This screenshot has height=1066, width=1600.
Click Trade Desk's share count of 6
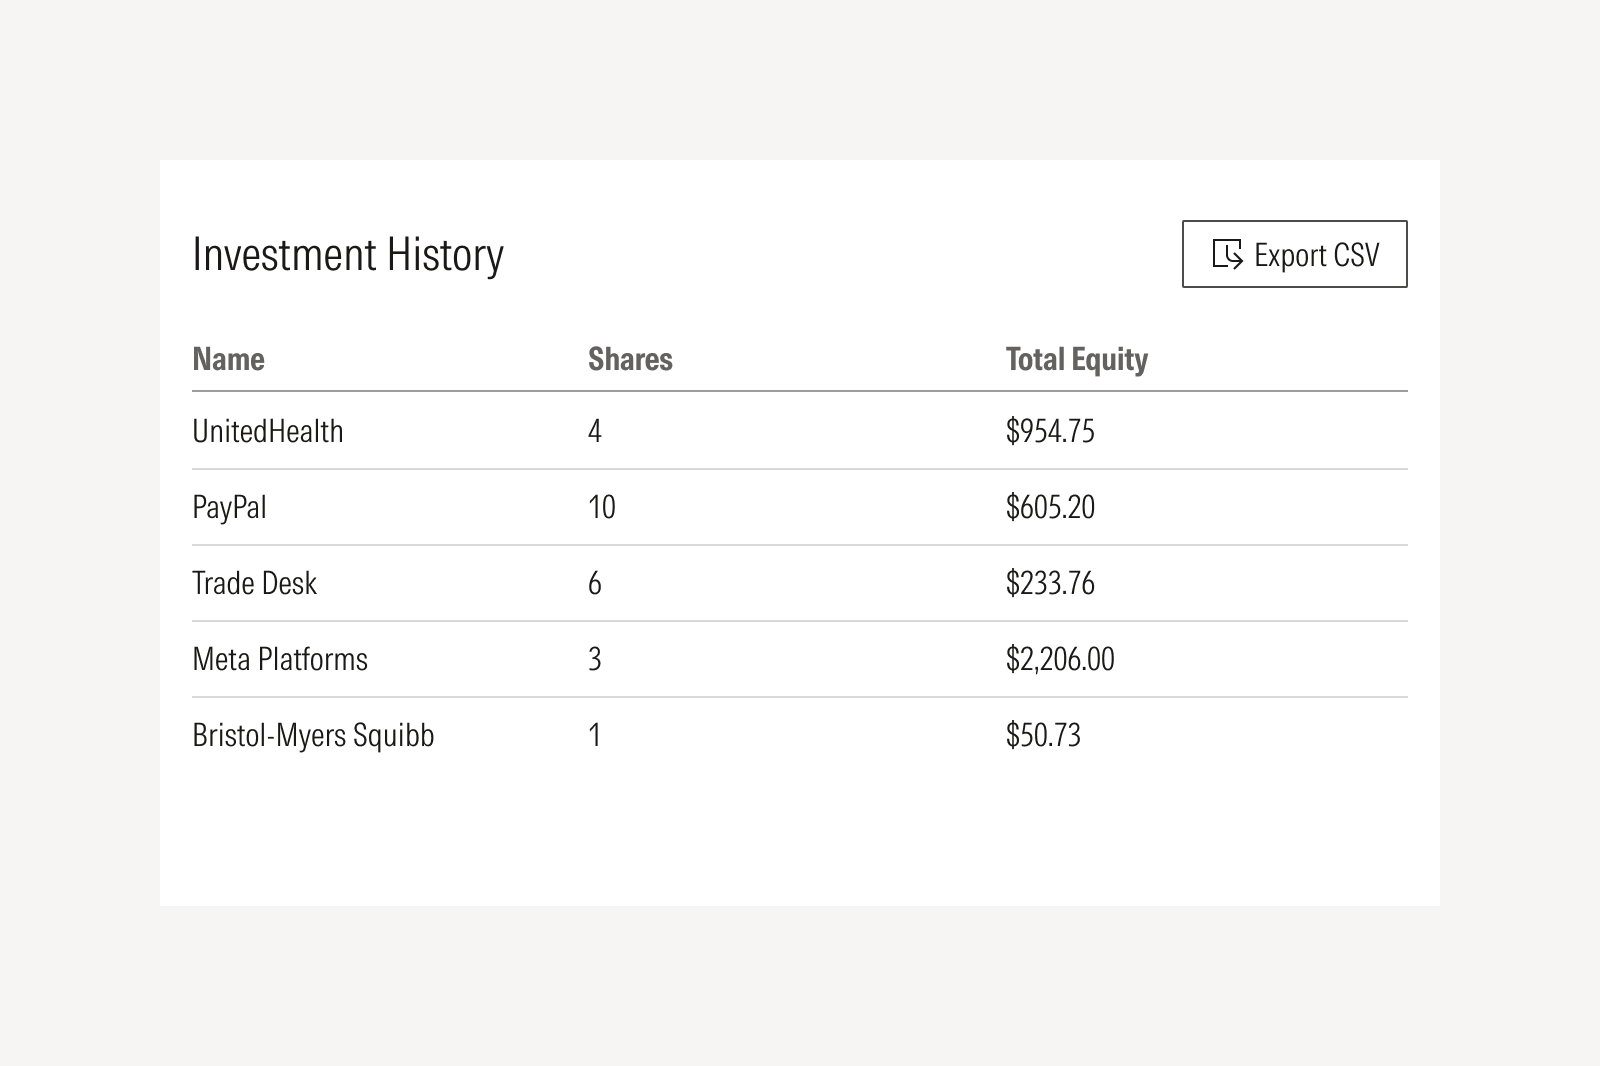pos(595,583)
